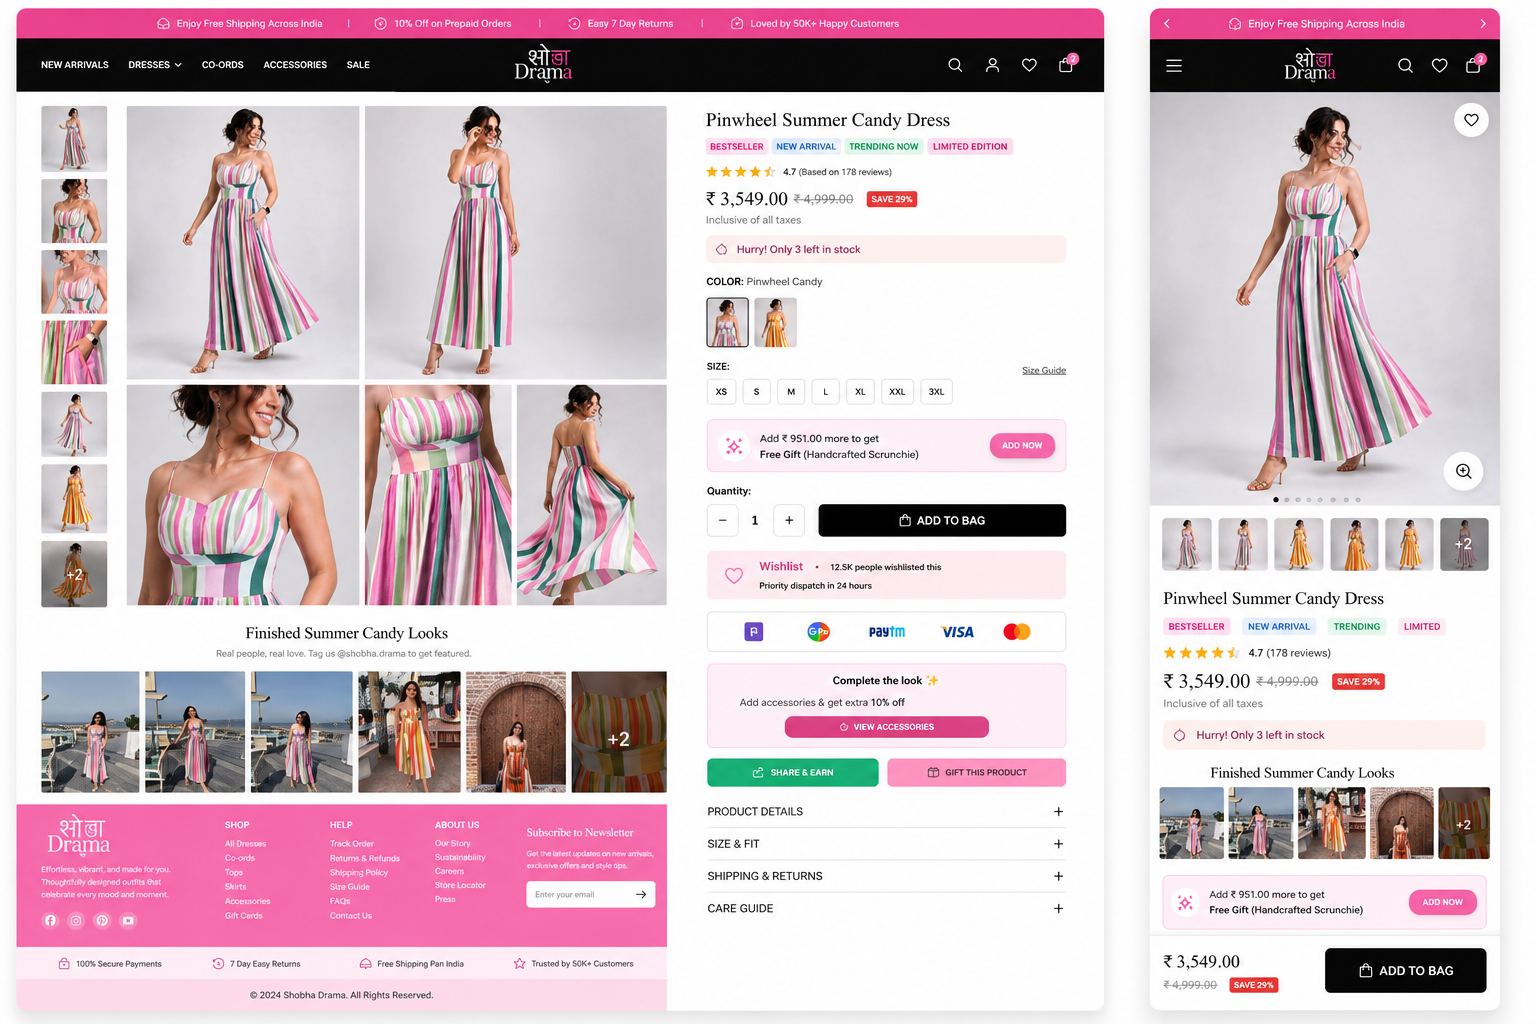
Task: Open the account profile icon in desktop header
Action: (992, 65)
